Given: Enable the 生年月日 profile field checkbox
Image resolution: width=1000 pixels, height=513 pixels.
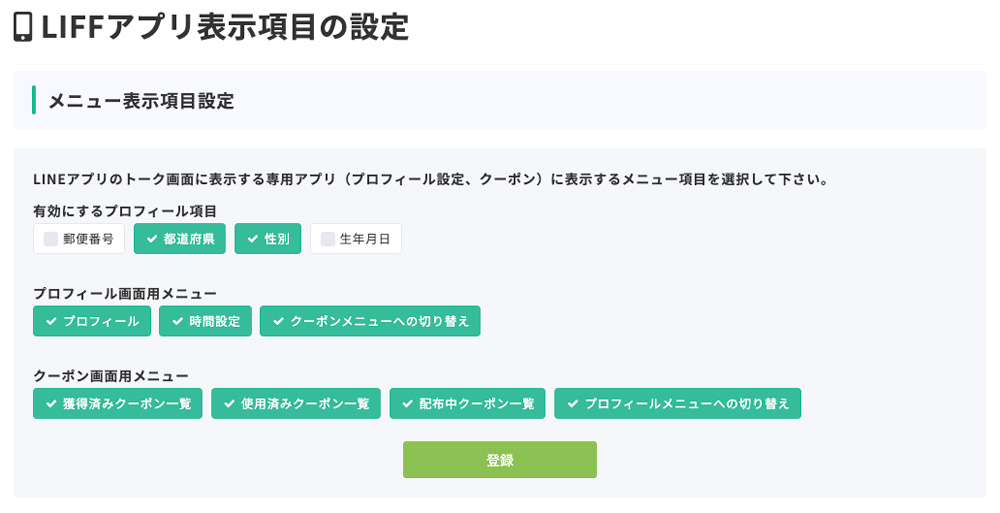Looking at the screenshot, I should click(356, 239).
